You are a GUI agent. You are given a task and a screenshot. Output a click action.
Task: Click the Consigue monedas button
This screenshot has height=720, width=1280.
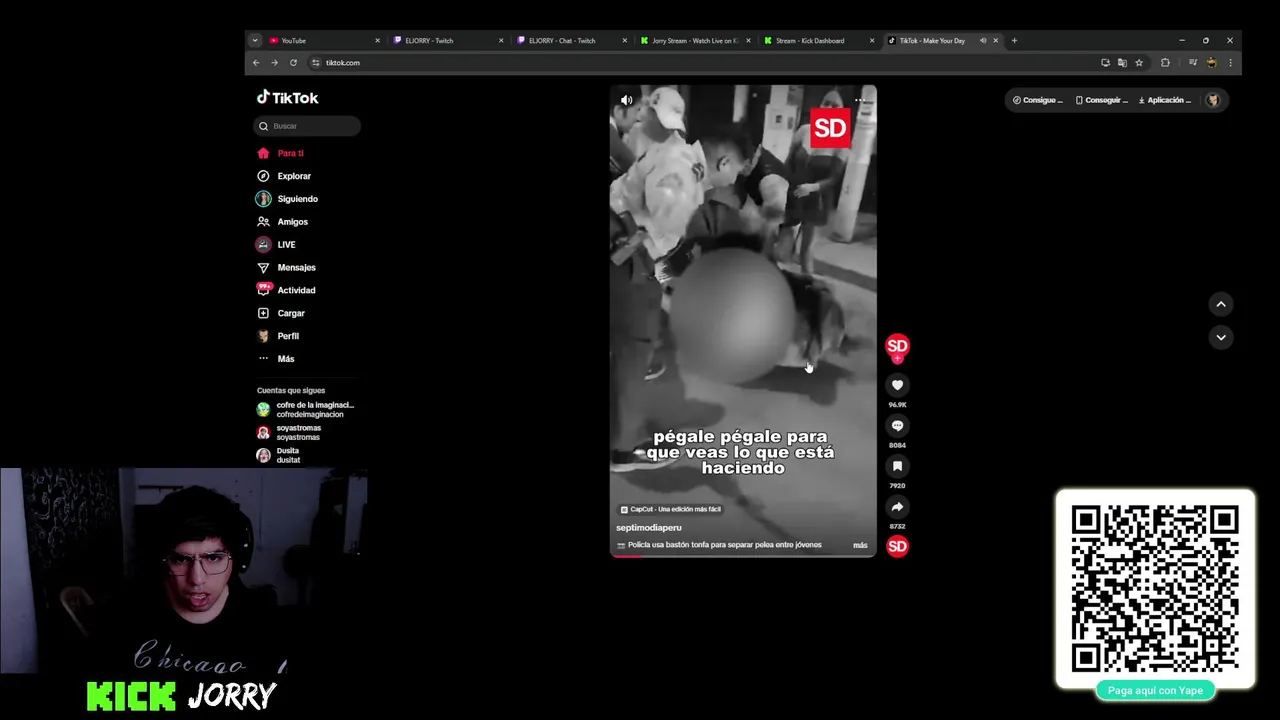tap(1038, 100)
